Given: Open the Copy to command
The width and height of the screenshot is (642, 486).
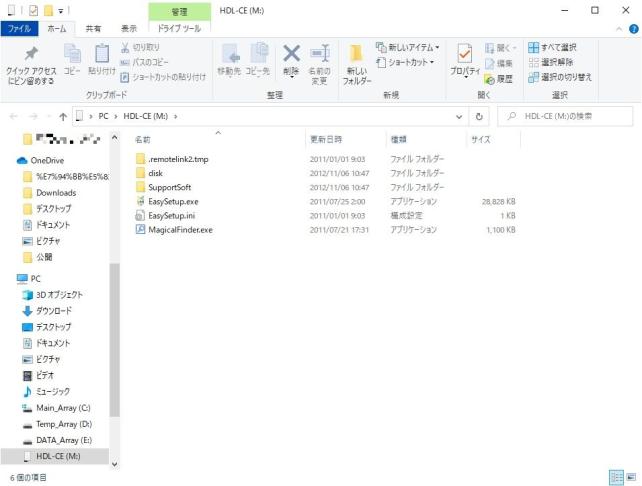Looking at the screenshot, I should point(258,60).
